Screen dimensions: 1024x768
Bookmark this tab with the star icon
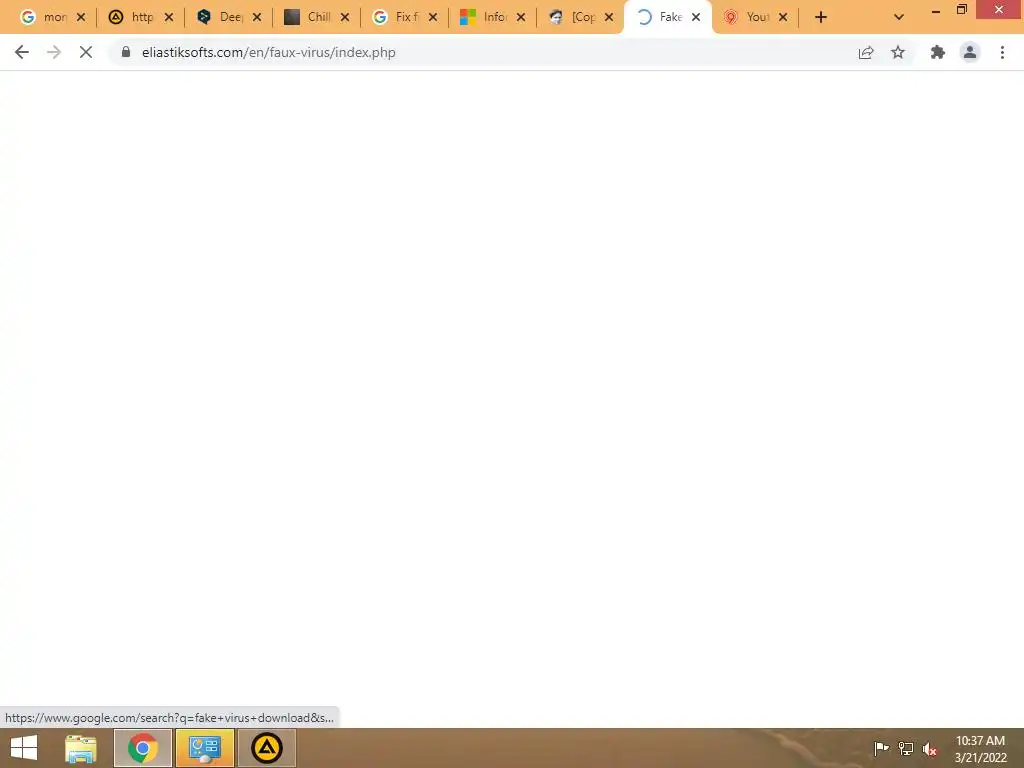coord(898,52)
